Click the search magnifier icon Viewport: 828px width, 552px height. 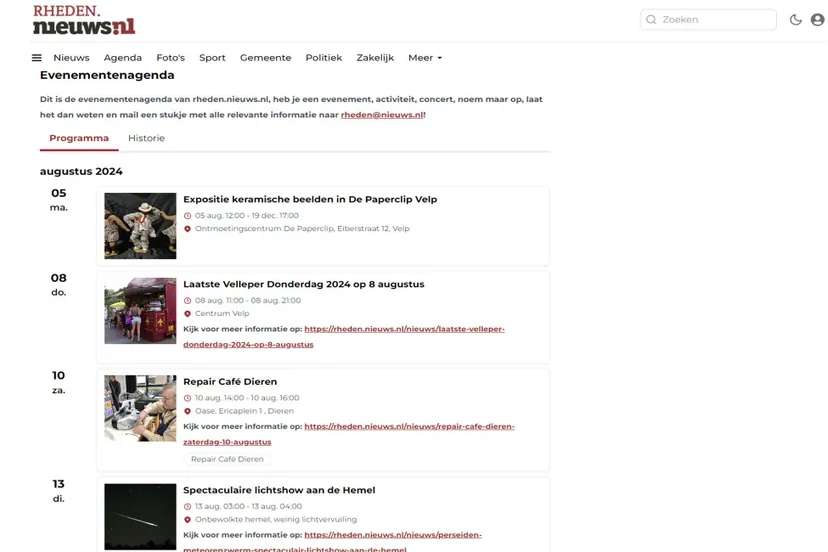pyautogui.click(x=651, y=20)
